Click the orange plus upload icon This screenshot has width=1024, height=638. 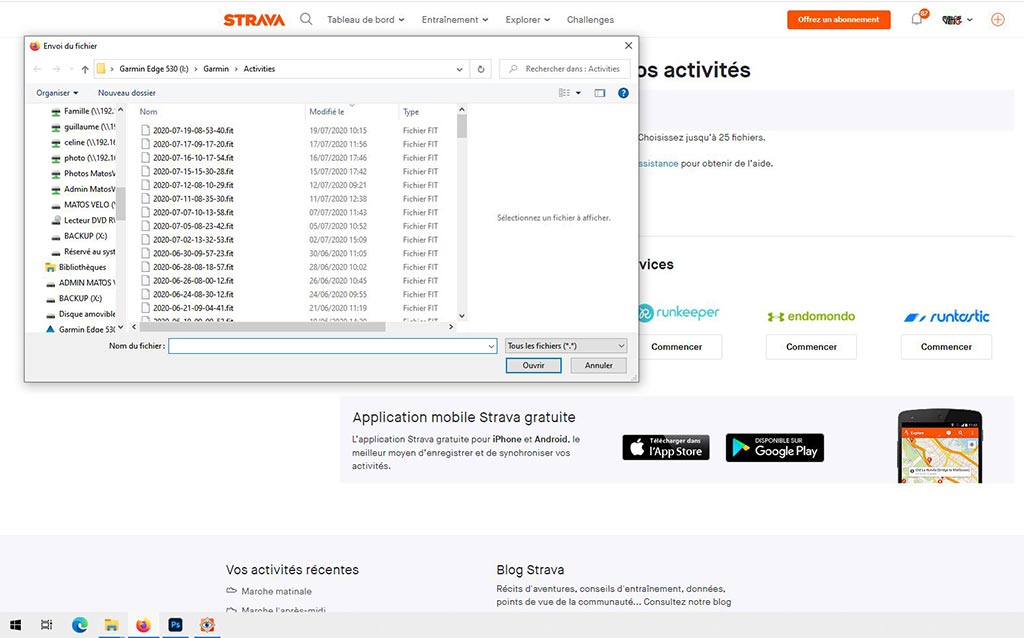(998, 20)
